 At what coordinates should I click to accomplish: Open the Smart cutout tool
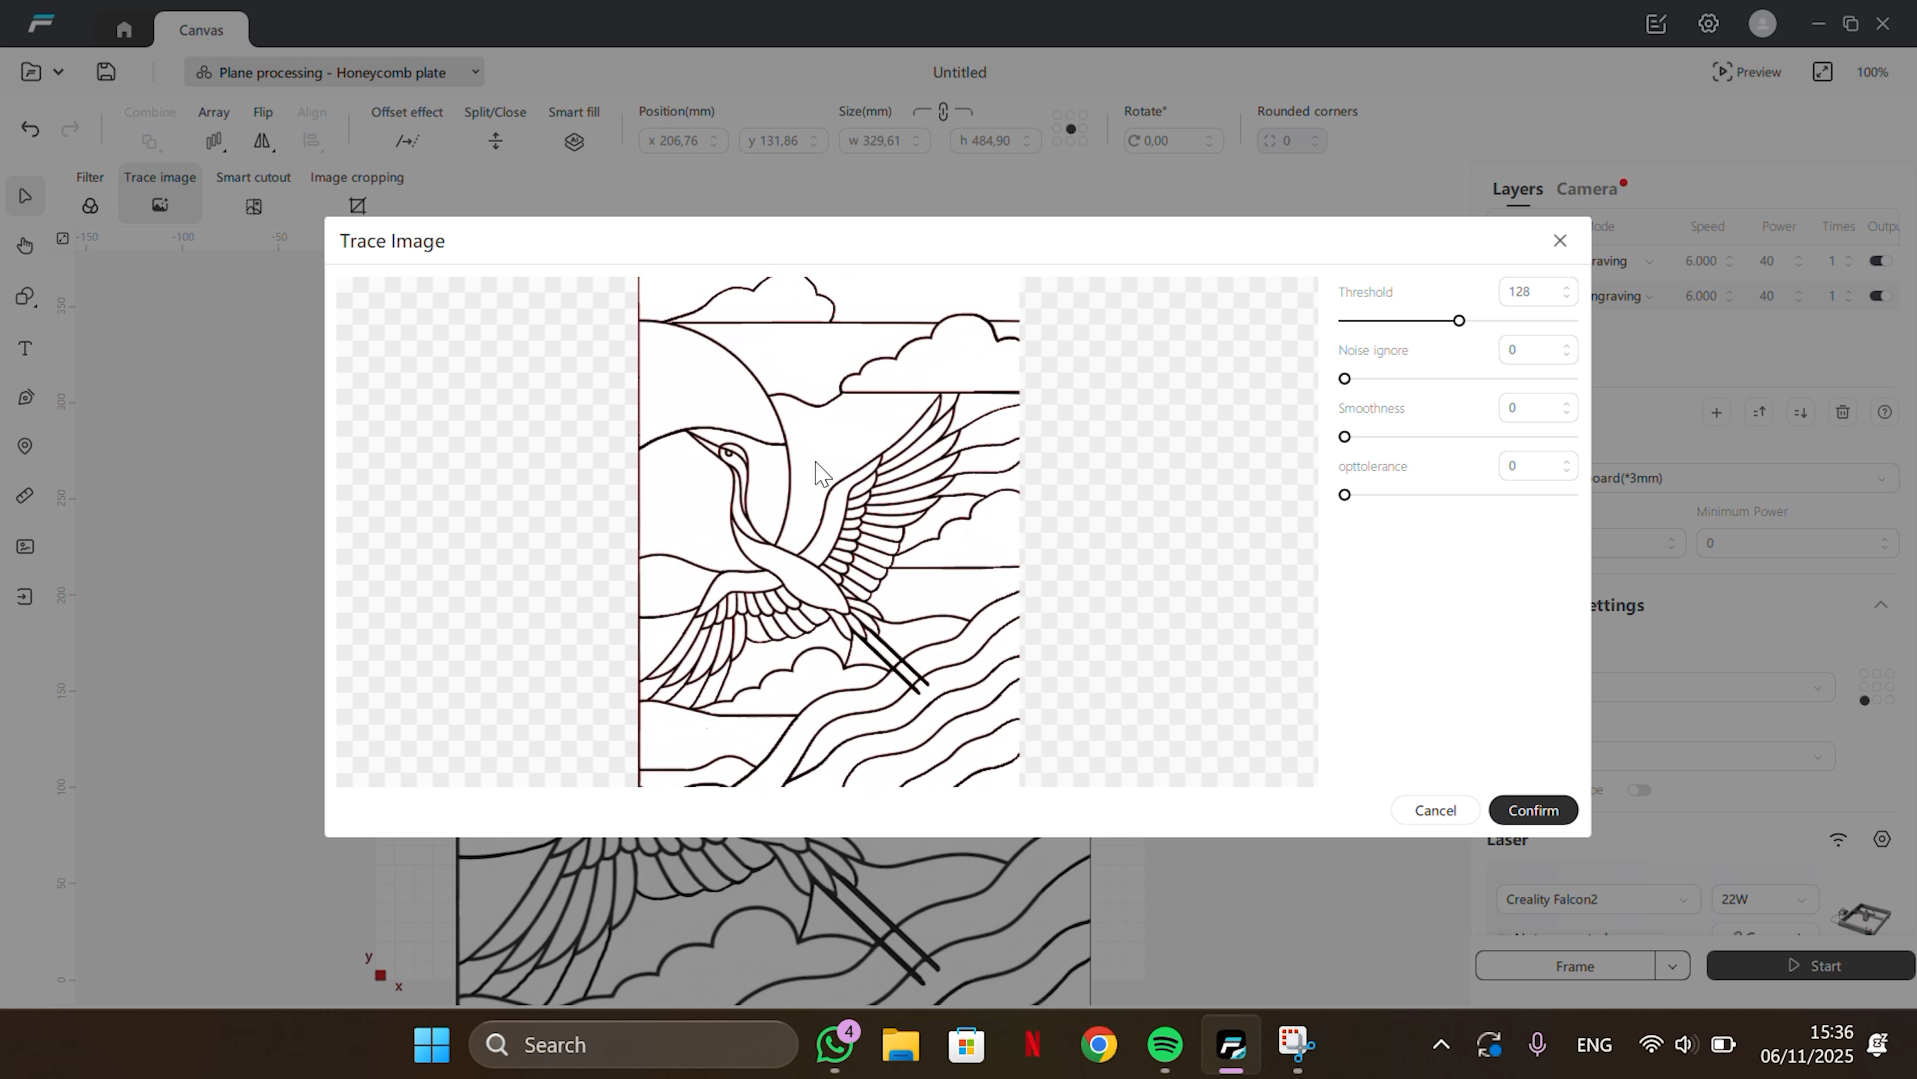click(x=253, y=206)
